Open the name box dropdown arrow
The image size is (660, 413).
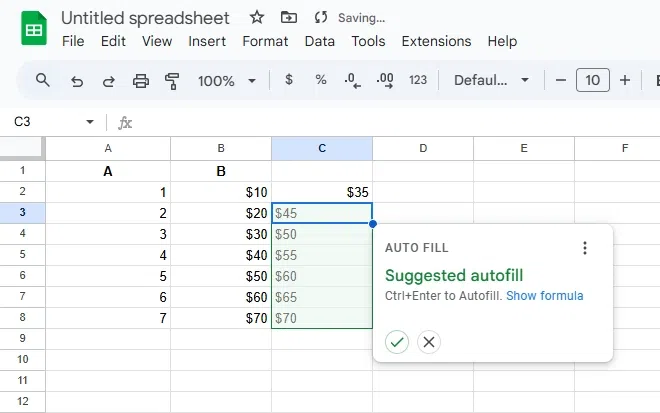coord(90,122)
